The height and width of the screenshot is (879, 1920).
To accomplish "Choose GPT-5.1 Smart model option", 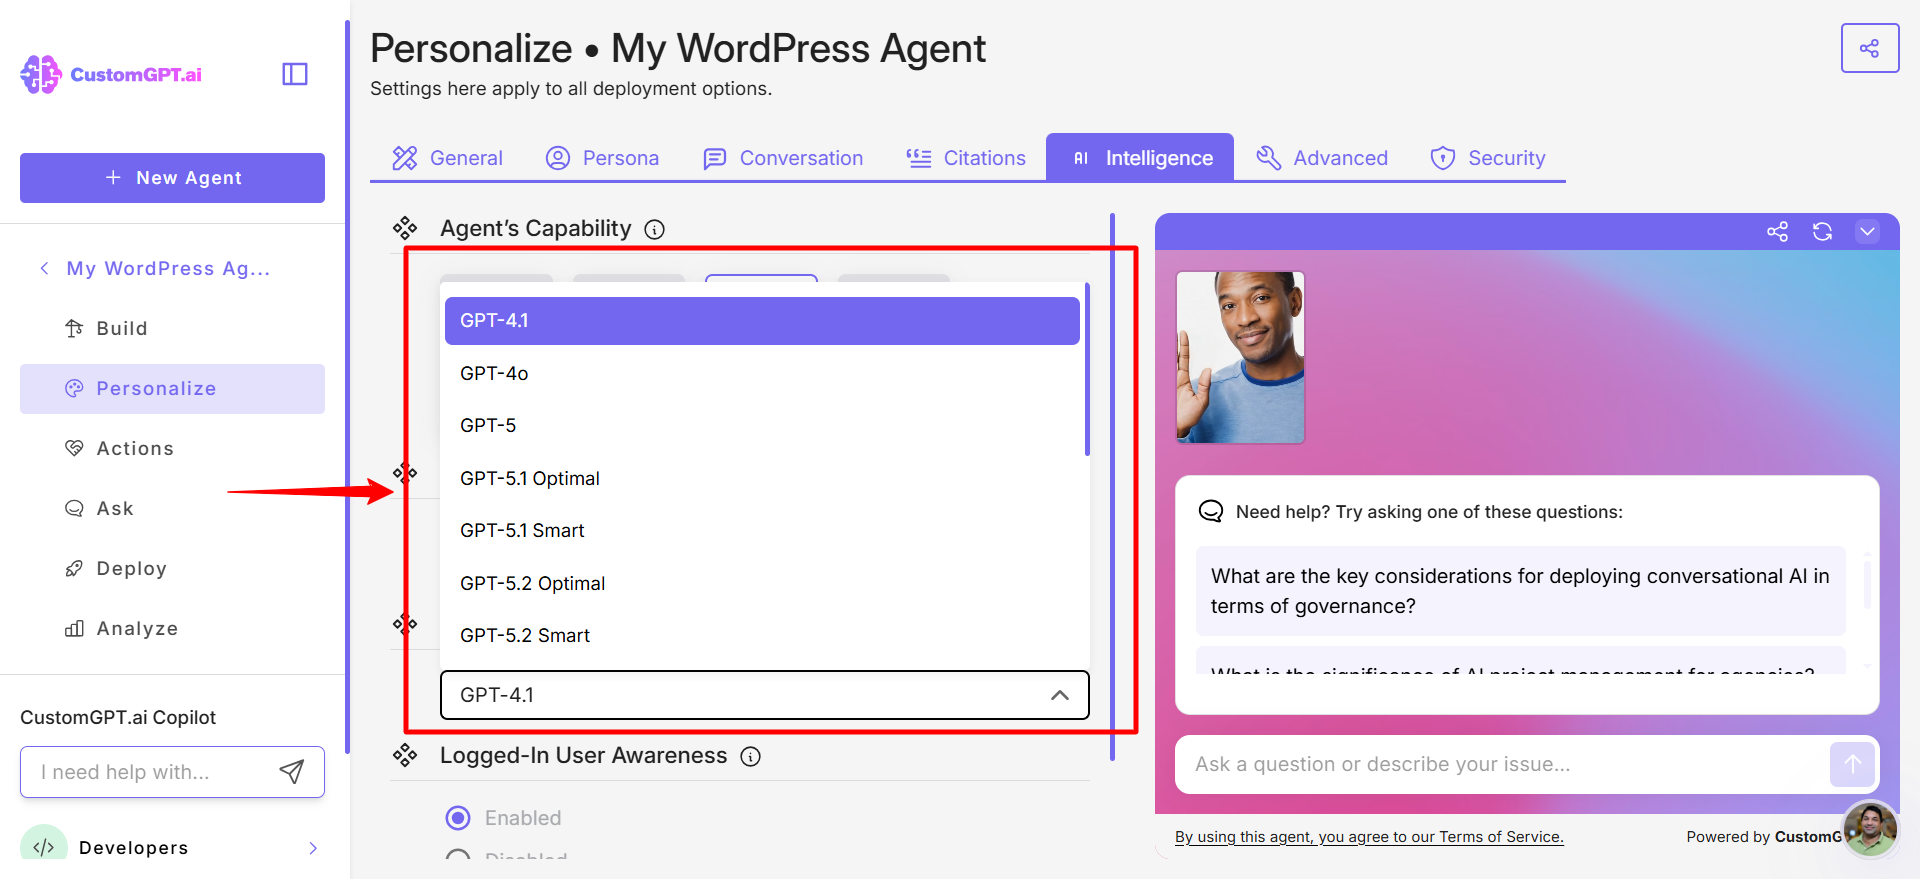I will pyautogui.click(x=762, y=530).
